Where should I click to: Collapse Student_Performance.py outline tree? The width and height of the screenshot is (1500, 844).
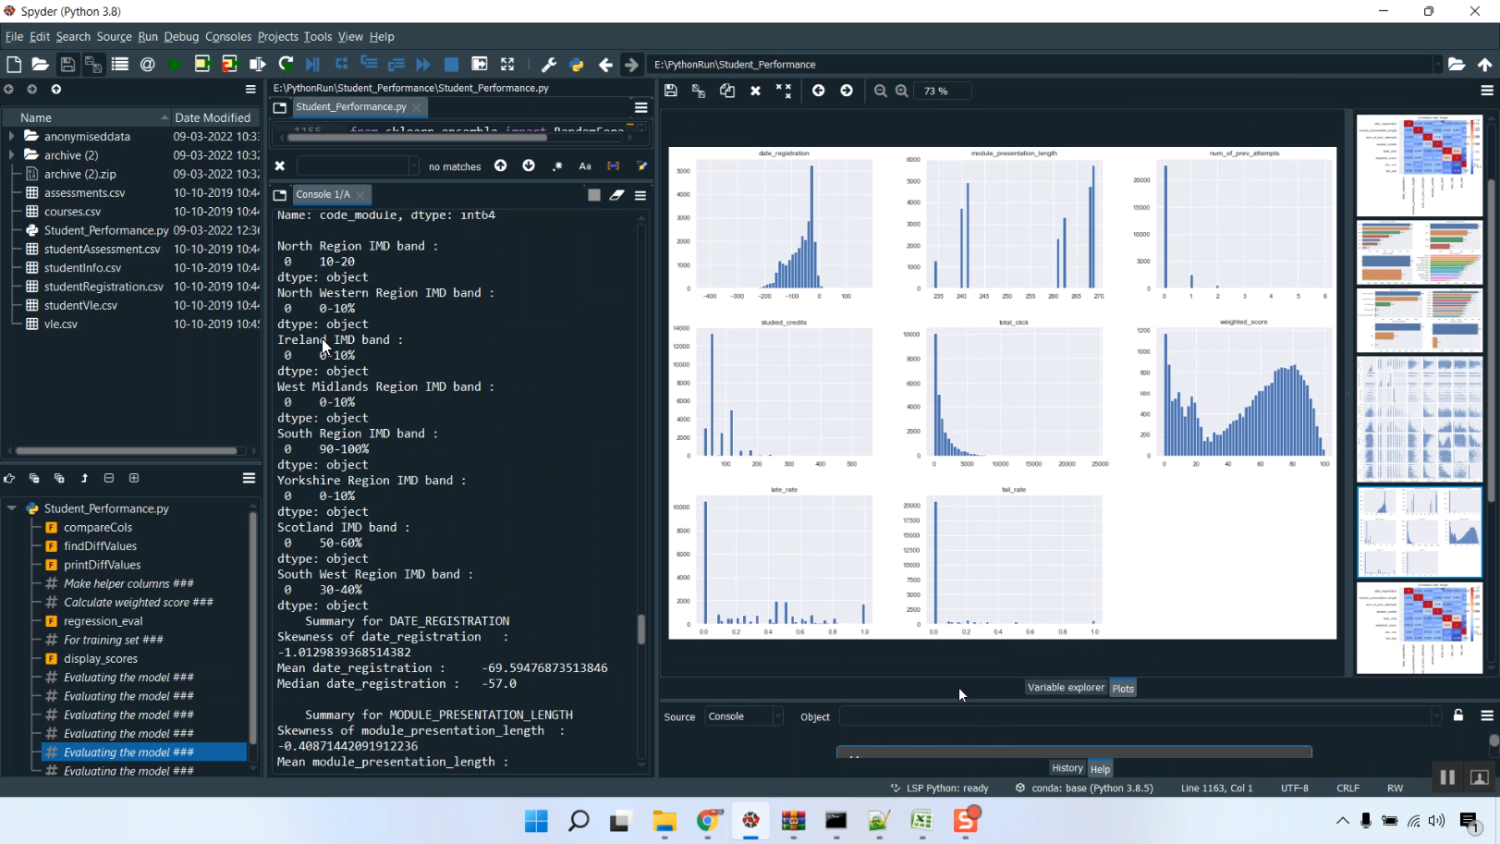(x=12, y=508)
